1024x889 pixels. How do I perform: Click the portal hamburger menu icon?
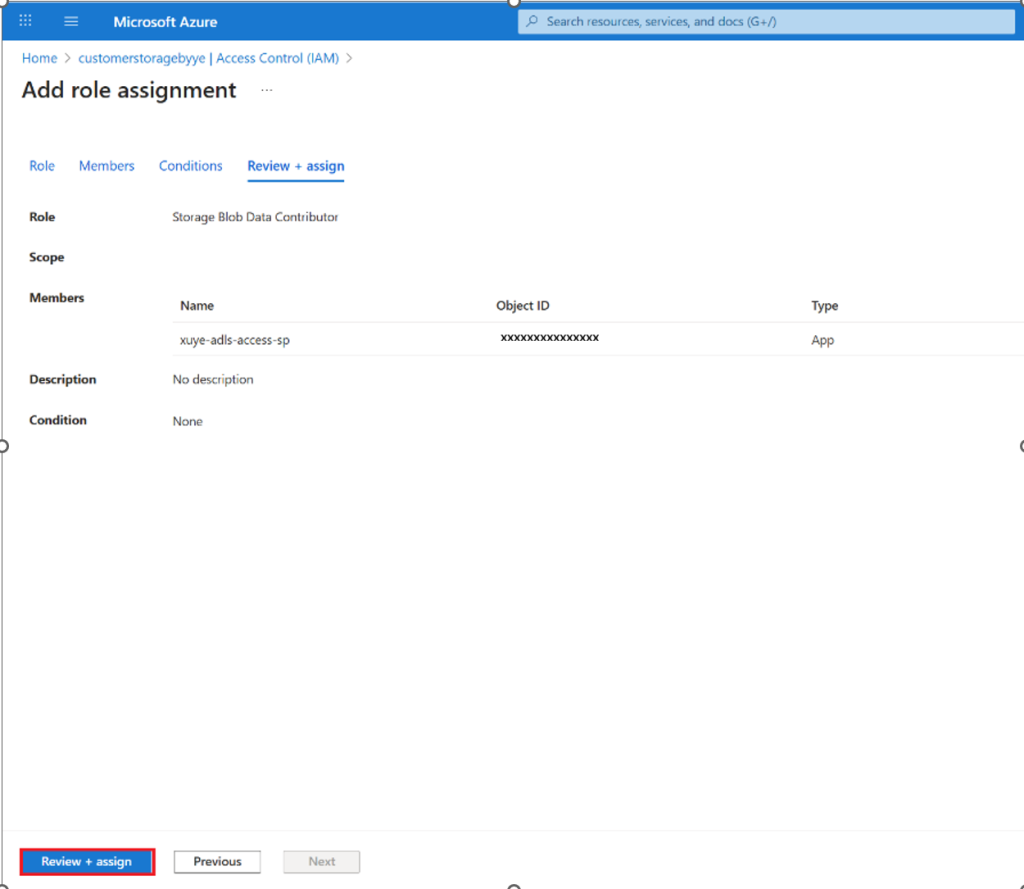coord(70,21)
